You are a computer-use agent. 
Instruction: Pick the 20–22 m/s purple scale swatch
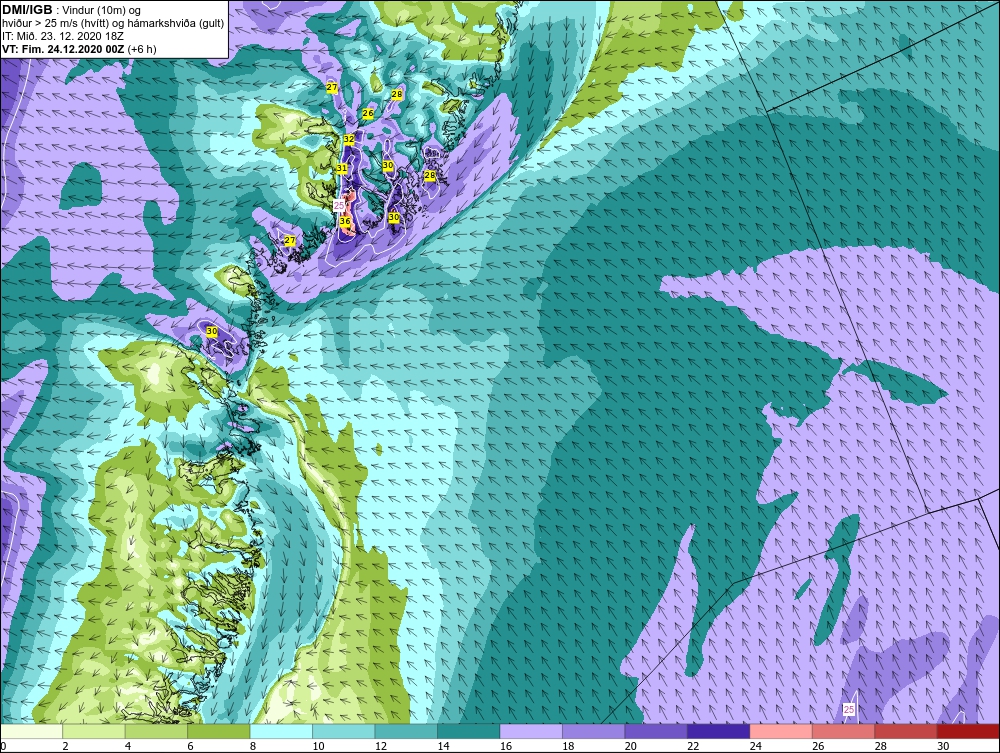656,731
